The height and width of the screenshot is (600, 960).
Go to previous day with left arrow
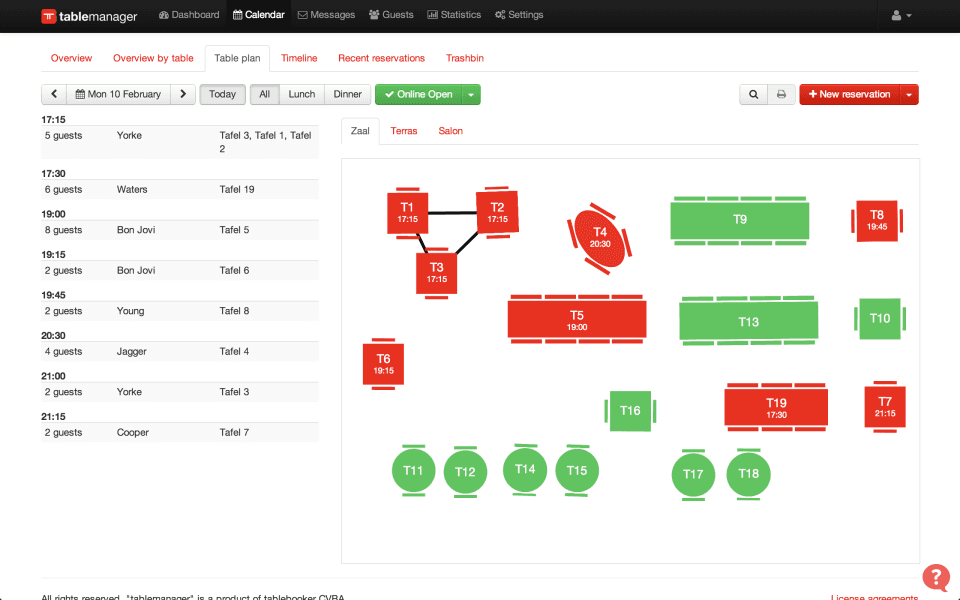click(54, 94)
